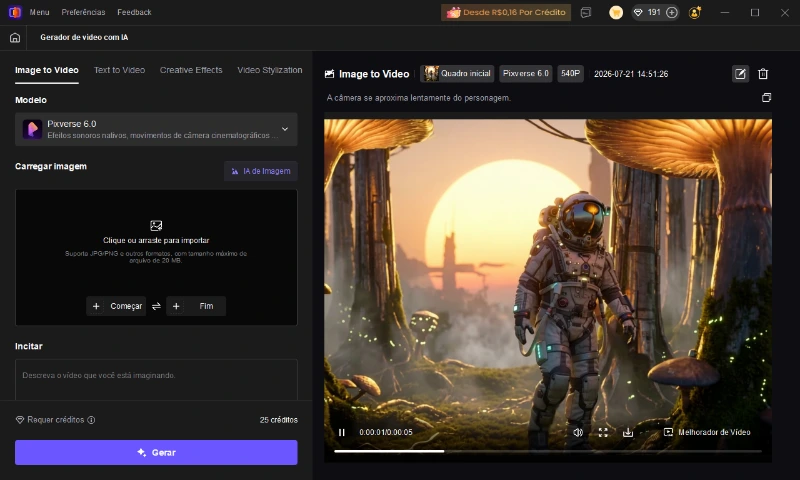Image resolution: width=800 pixels, height=480 pixels.
Task: Enter fullscreen video playback
Action: coord(603,432)
